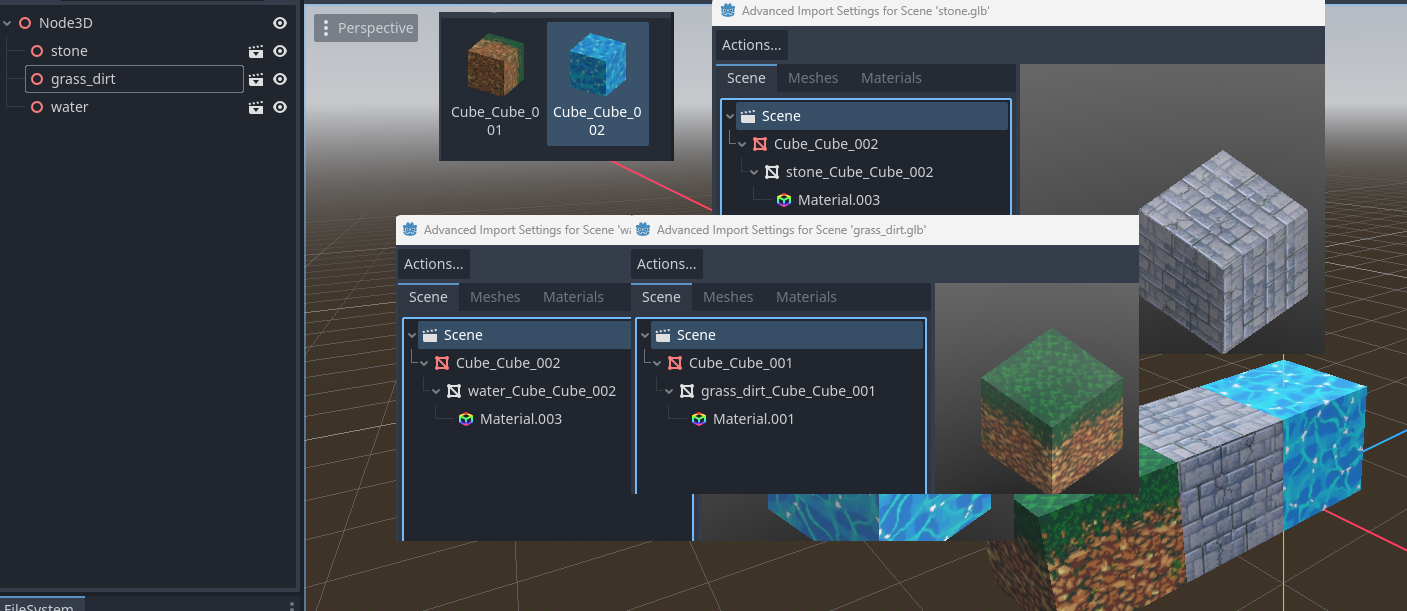Click Scene clapperboard icon in water window
The width and height of the screenshot is (1407, 611).
click(430, 335)
